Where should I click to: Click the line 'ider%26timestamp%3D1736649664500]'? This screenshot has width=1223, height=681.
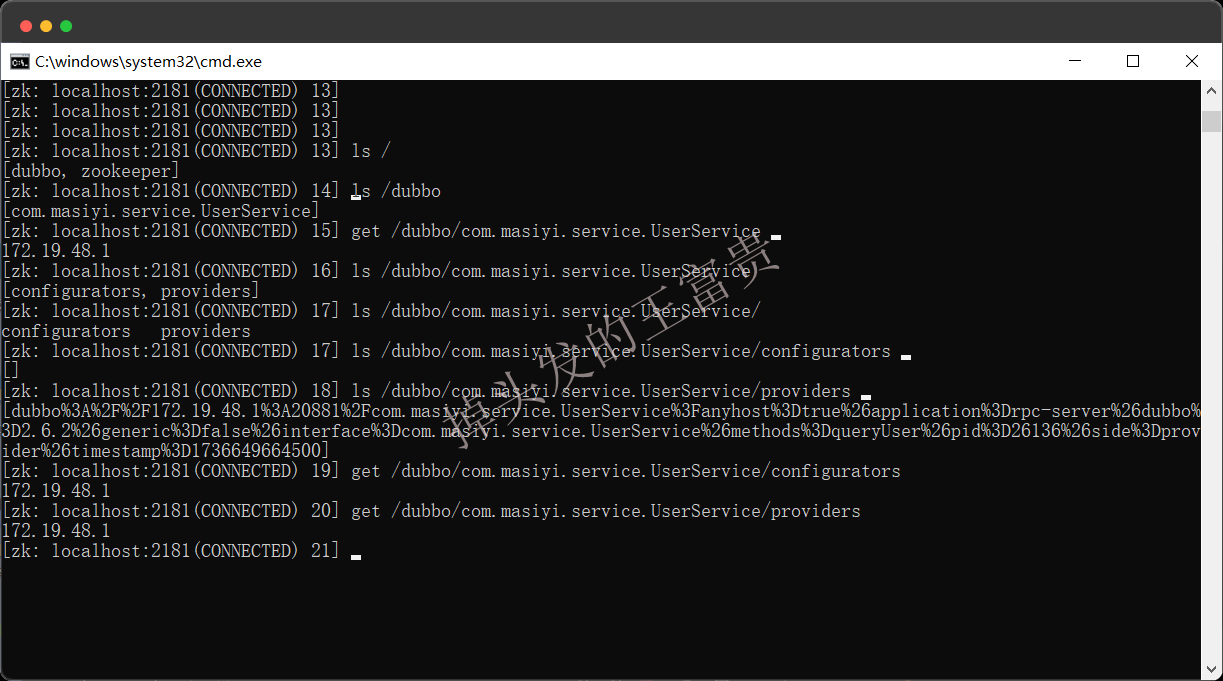click(166, 451)
